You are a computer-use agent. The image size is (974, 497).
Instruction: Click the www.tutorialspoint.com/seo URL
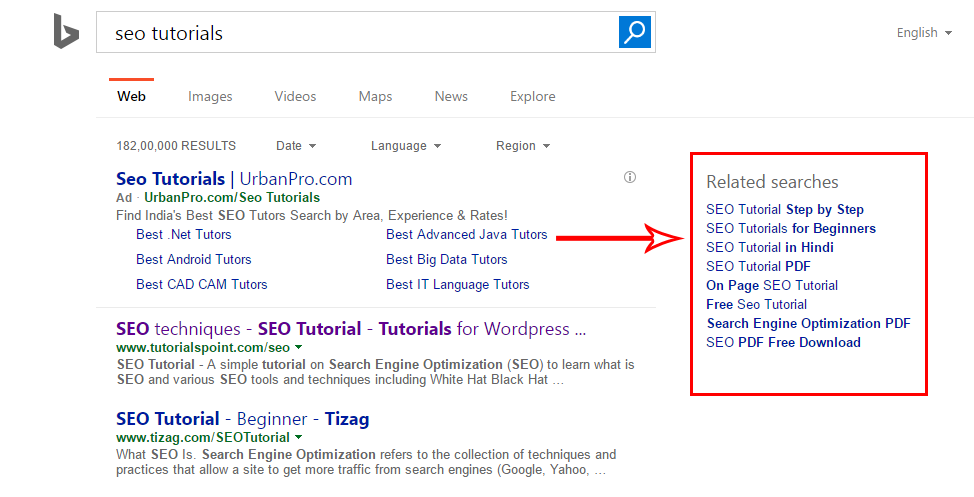(203, 348)
